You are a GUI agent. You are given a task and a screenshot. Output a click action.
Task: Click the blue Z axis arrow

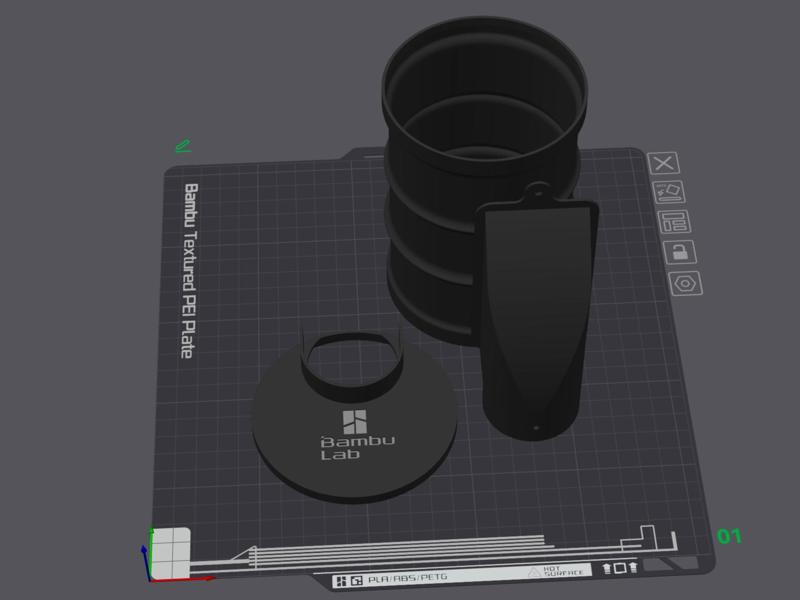click(144, 548)
